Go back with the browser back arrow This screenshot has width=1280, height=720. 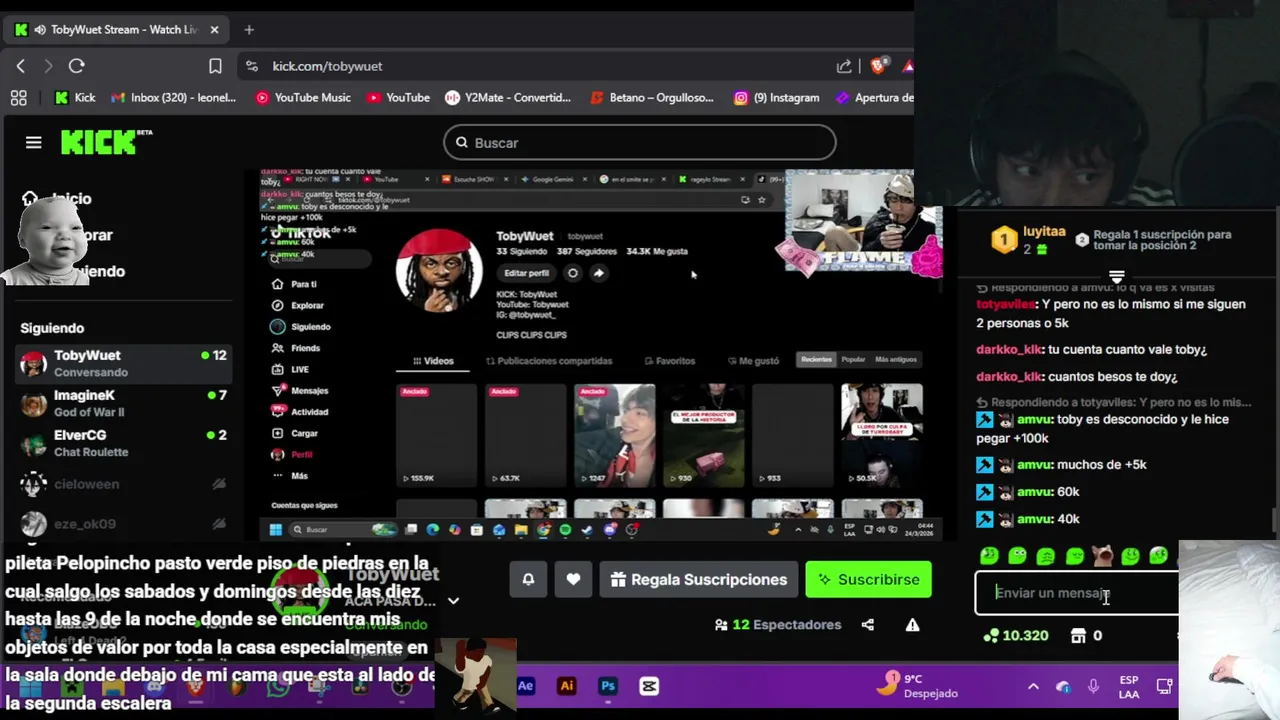(x=21, y=66)
